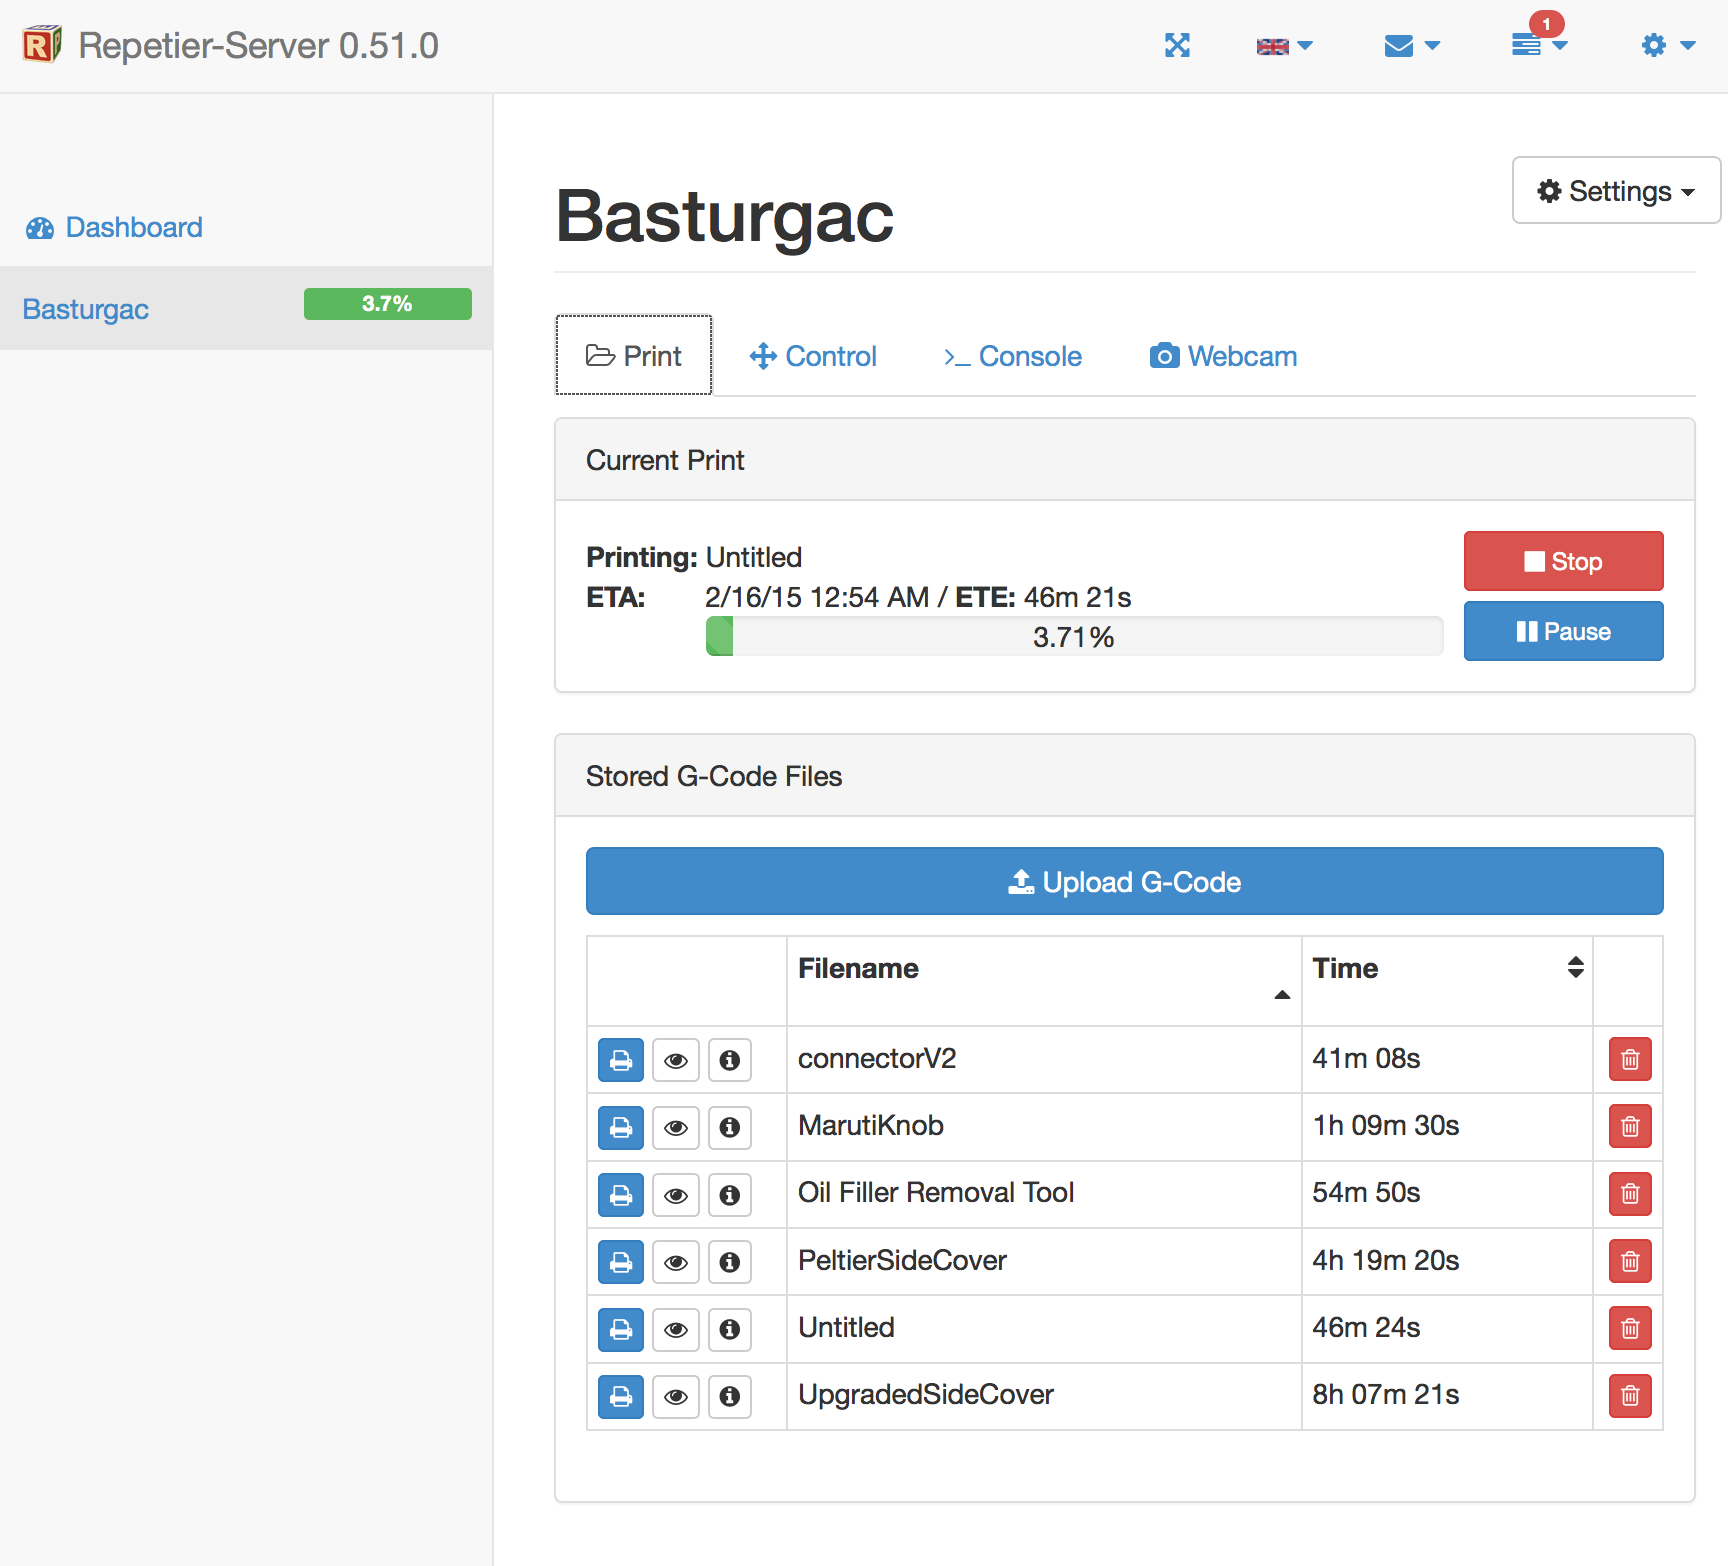Switch to the Control tab

(x=813, y=356)
